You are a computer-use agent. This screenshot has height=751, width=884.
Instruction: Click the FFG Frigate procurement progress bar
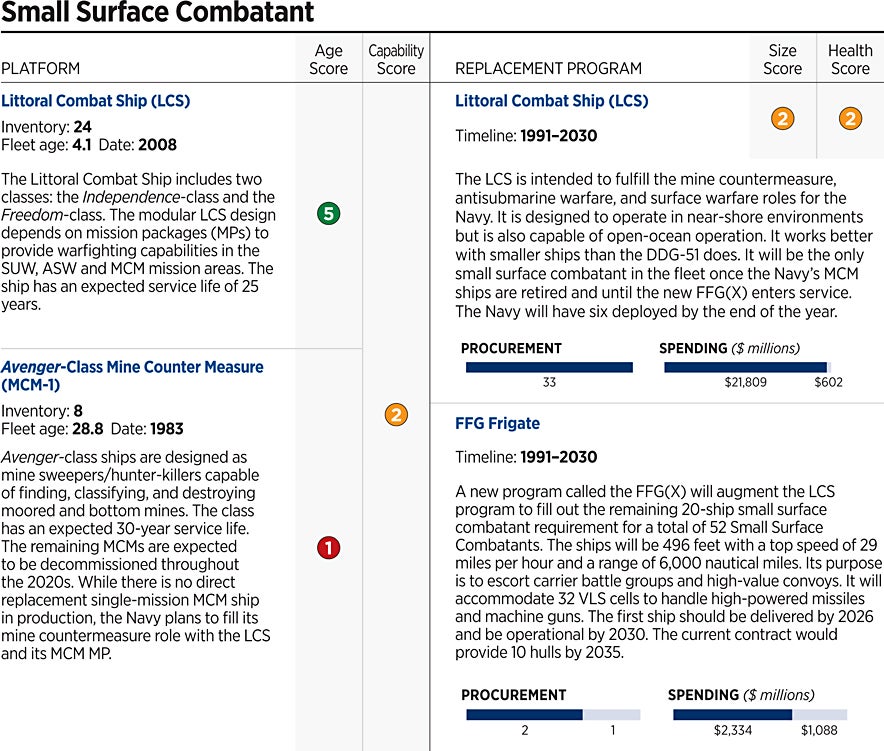[552, 715]
